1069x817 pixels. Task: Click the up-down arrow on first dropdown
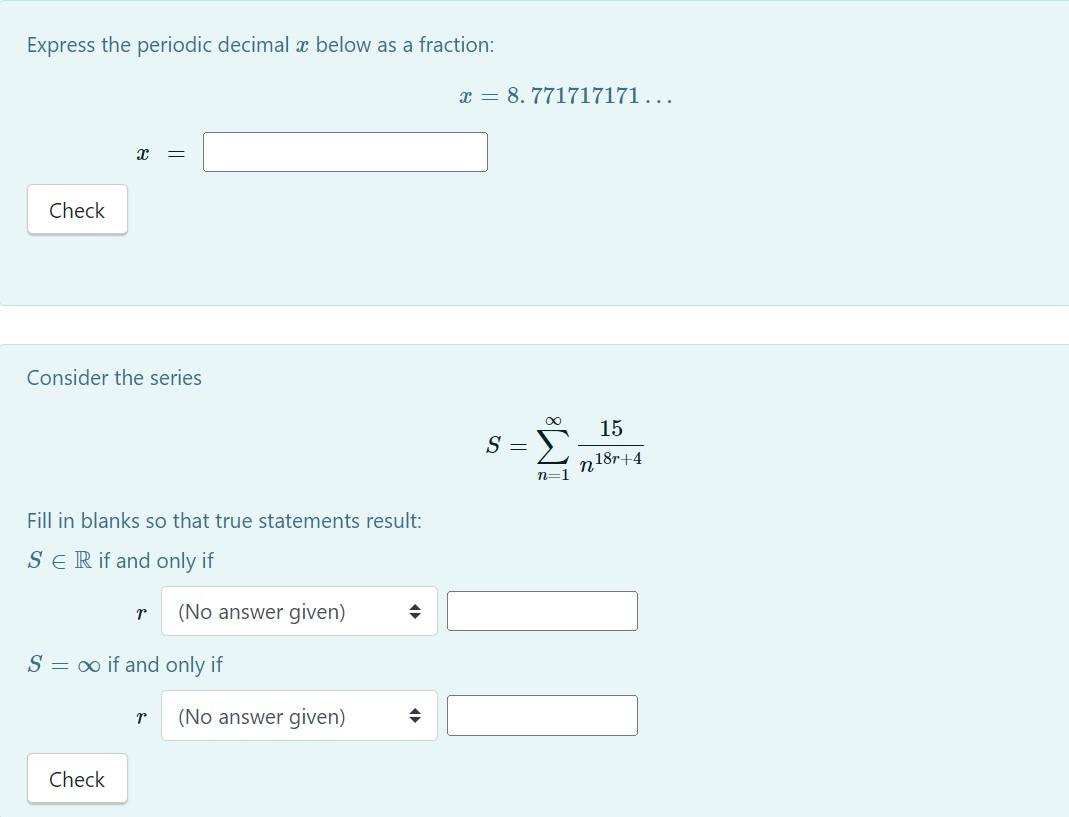click(415, 611)
